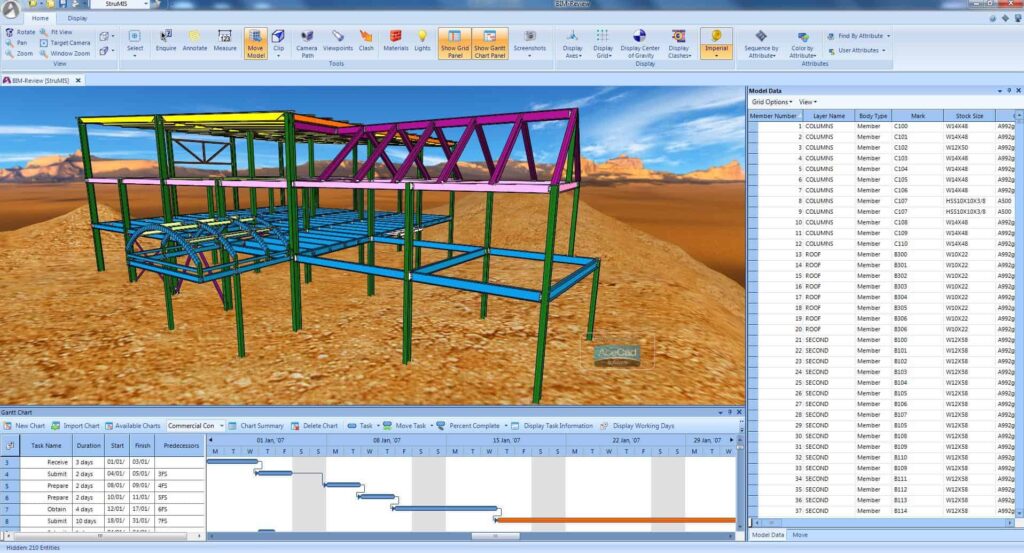Click Display Working Days

[x=637, y=426]
